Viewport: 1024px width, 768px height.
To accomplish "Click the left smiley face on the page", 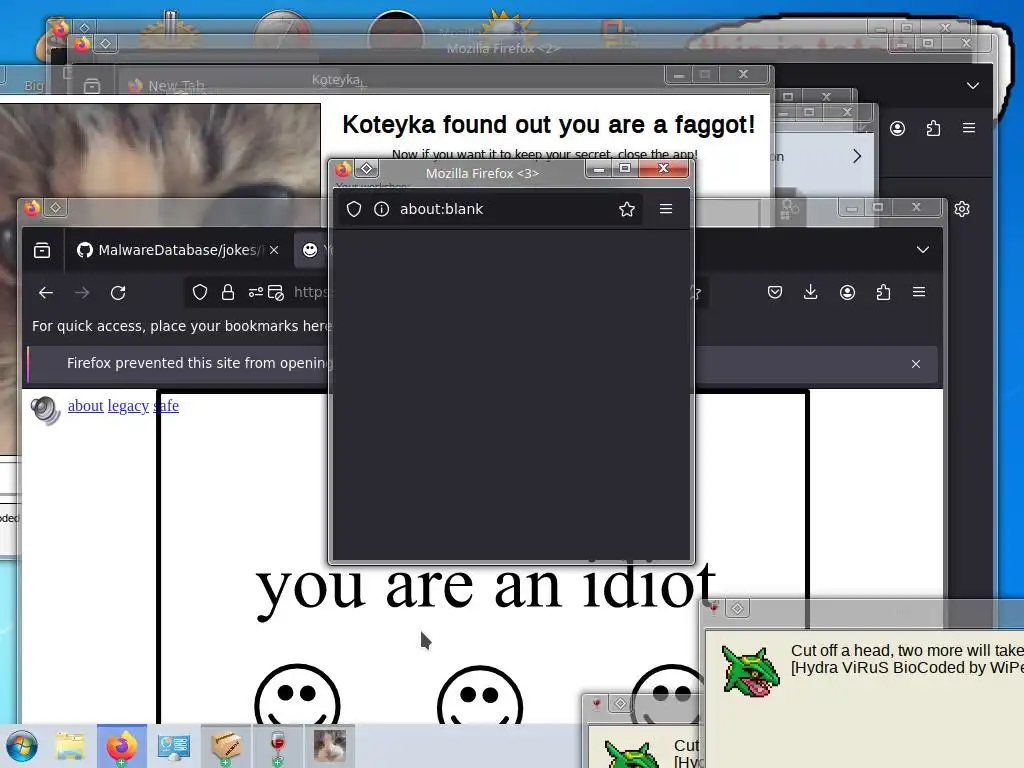I will [297, 696].
